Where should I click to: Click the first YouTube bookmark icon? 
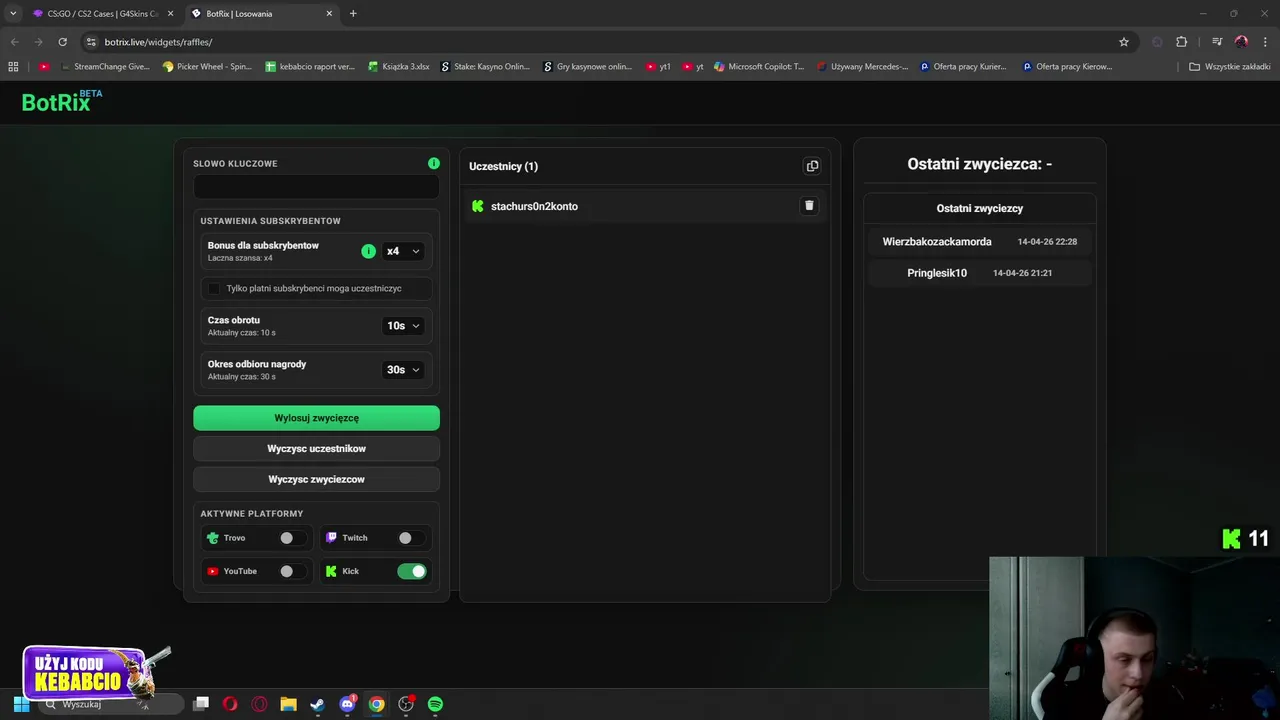coord(44,67)
